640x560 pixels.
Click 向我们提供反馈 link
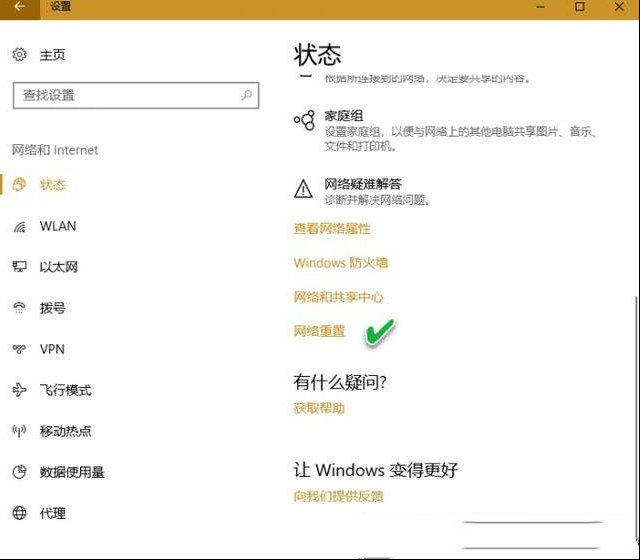click(338, 496)
